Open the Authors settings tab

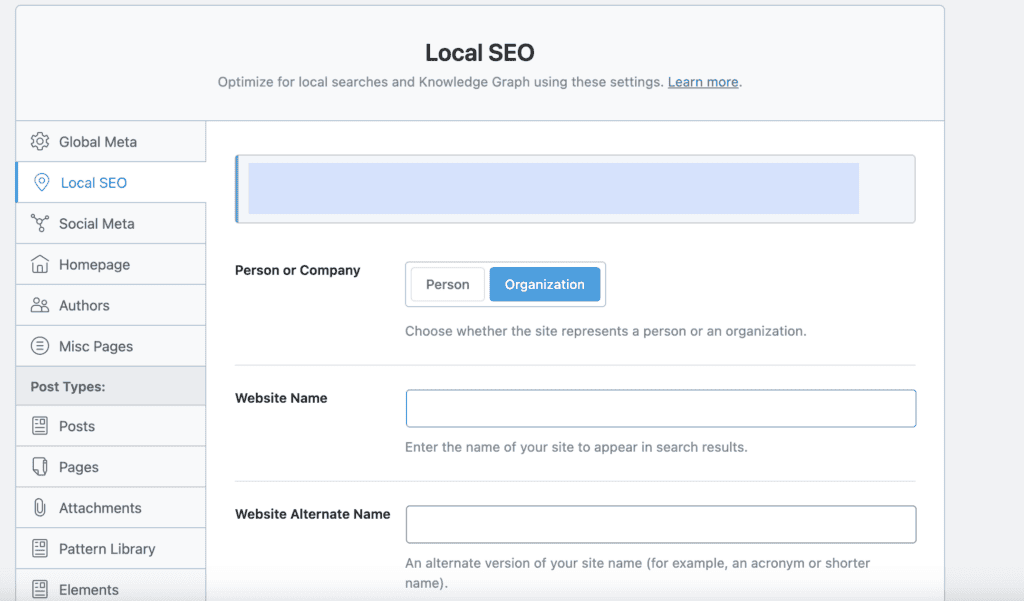pyautogui.click(x=111, y=305)
